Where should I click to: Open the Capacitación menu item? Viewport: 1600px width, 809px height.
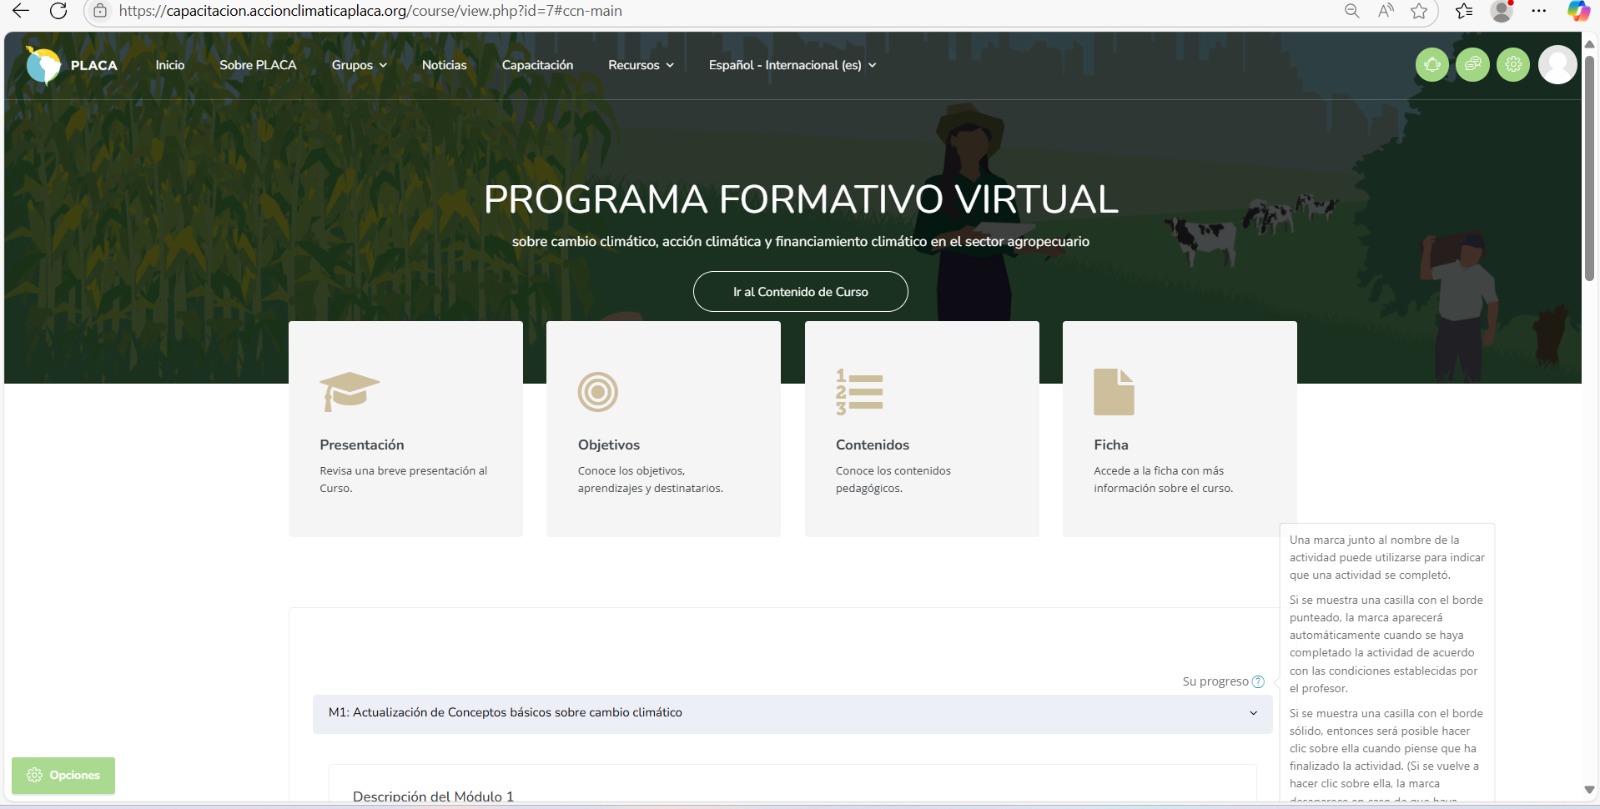537,65
